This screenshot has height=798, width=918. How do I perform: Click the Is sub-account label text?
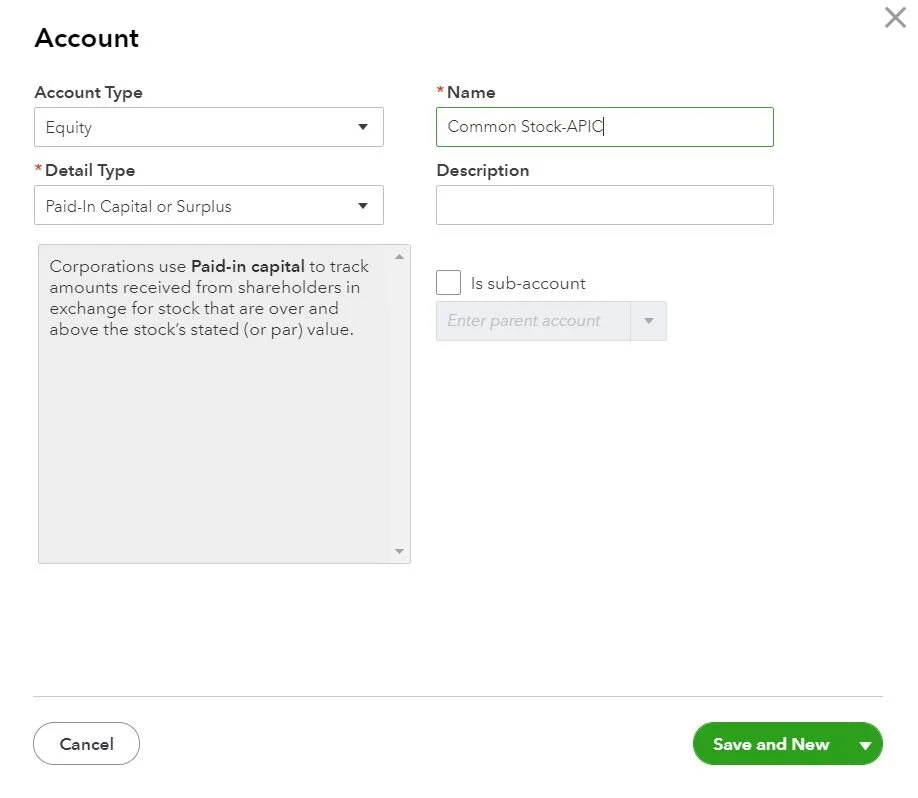[528, 284]
